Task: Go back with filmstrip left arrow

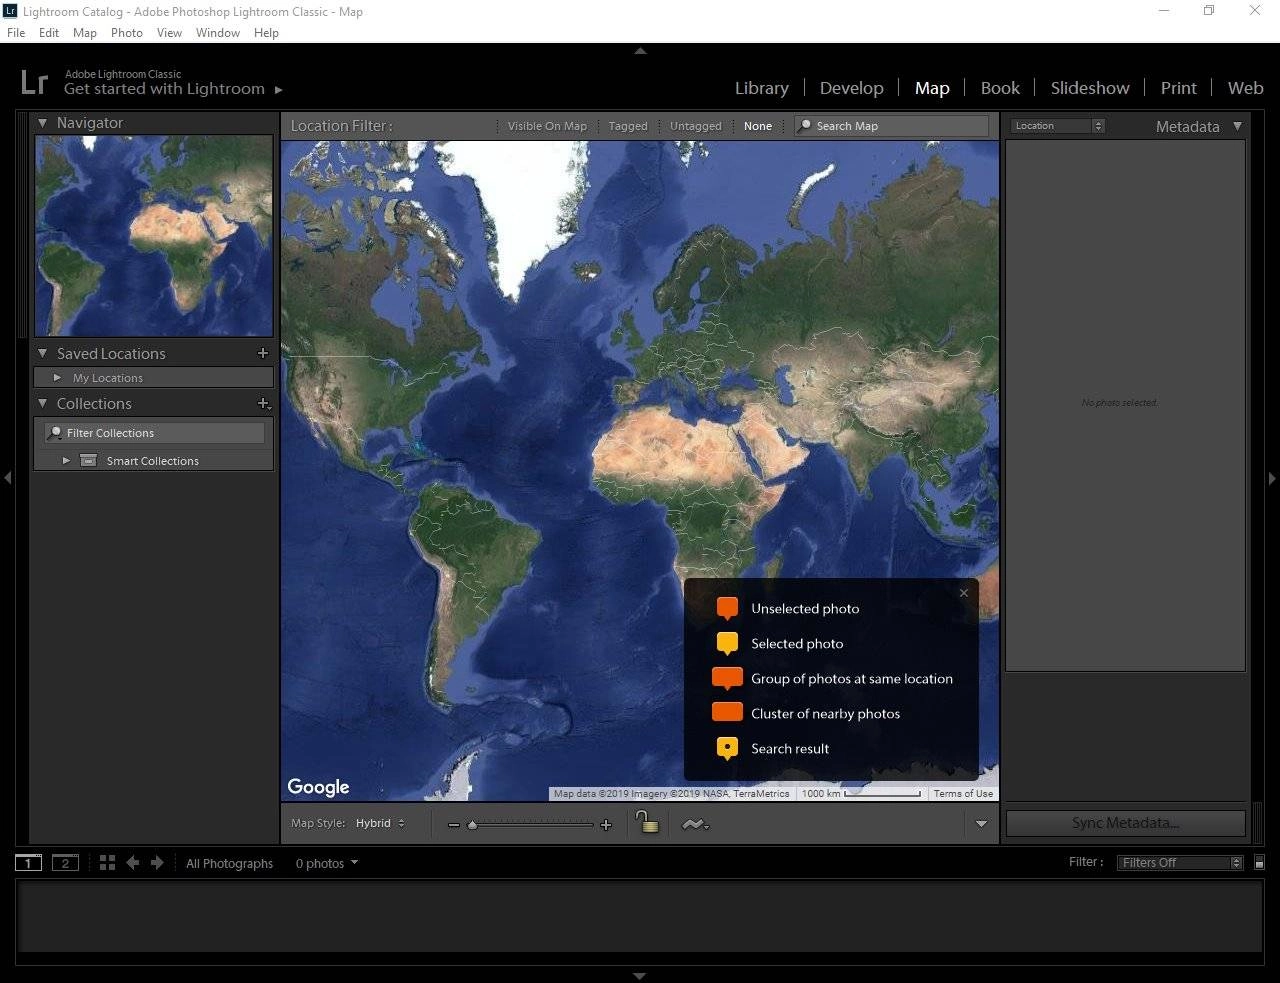Action: (x=132, y=862)
